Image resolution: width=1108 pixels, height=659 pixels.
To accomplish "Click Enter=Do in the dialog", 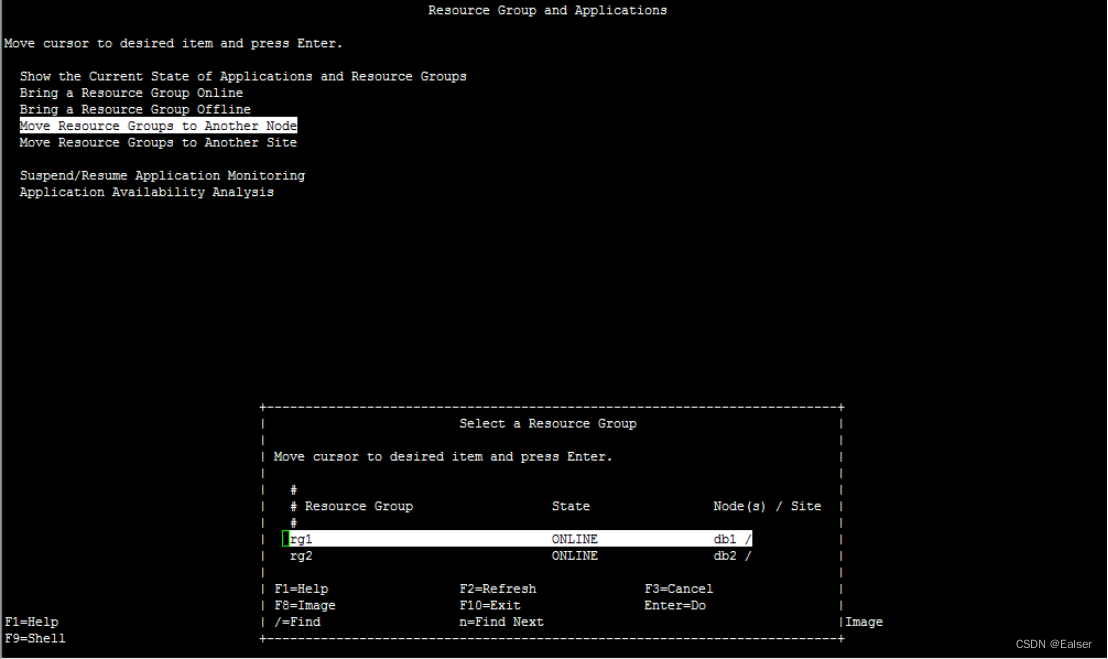I will coord(675,605).
